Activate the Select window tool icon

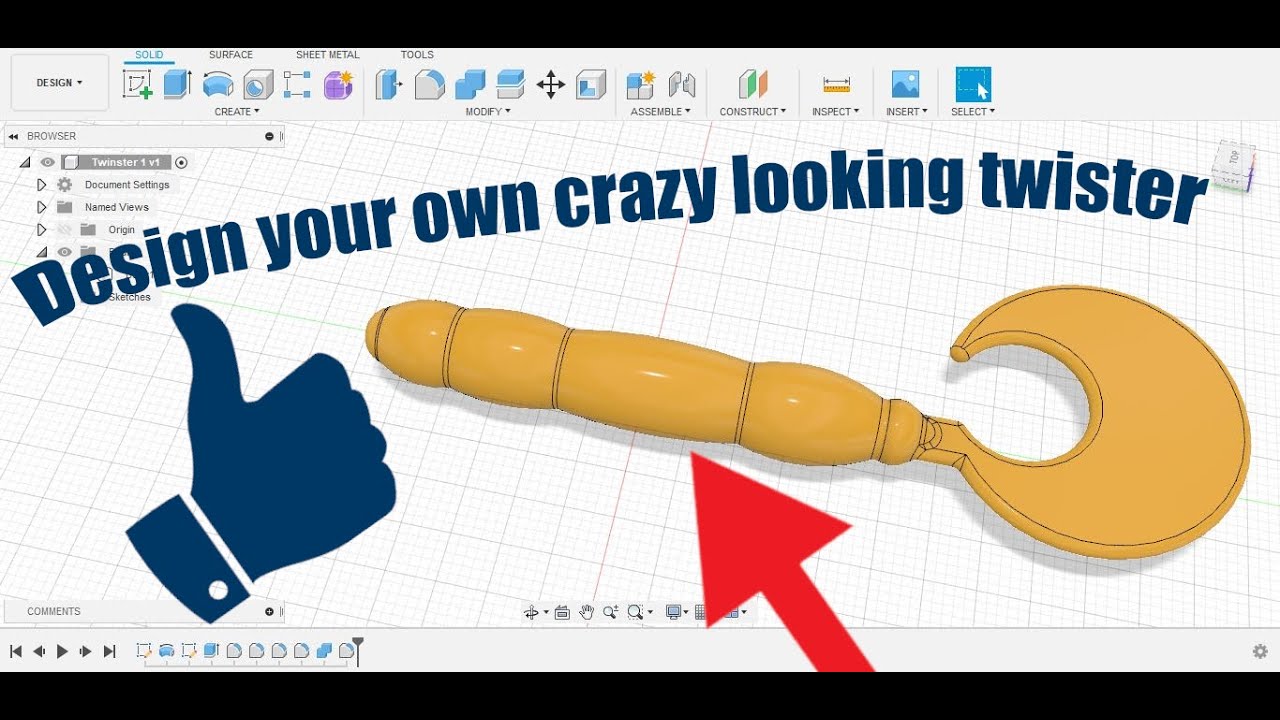973,84
